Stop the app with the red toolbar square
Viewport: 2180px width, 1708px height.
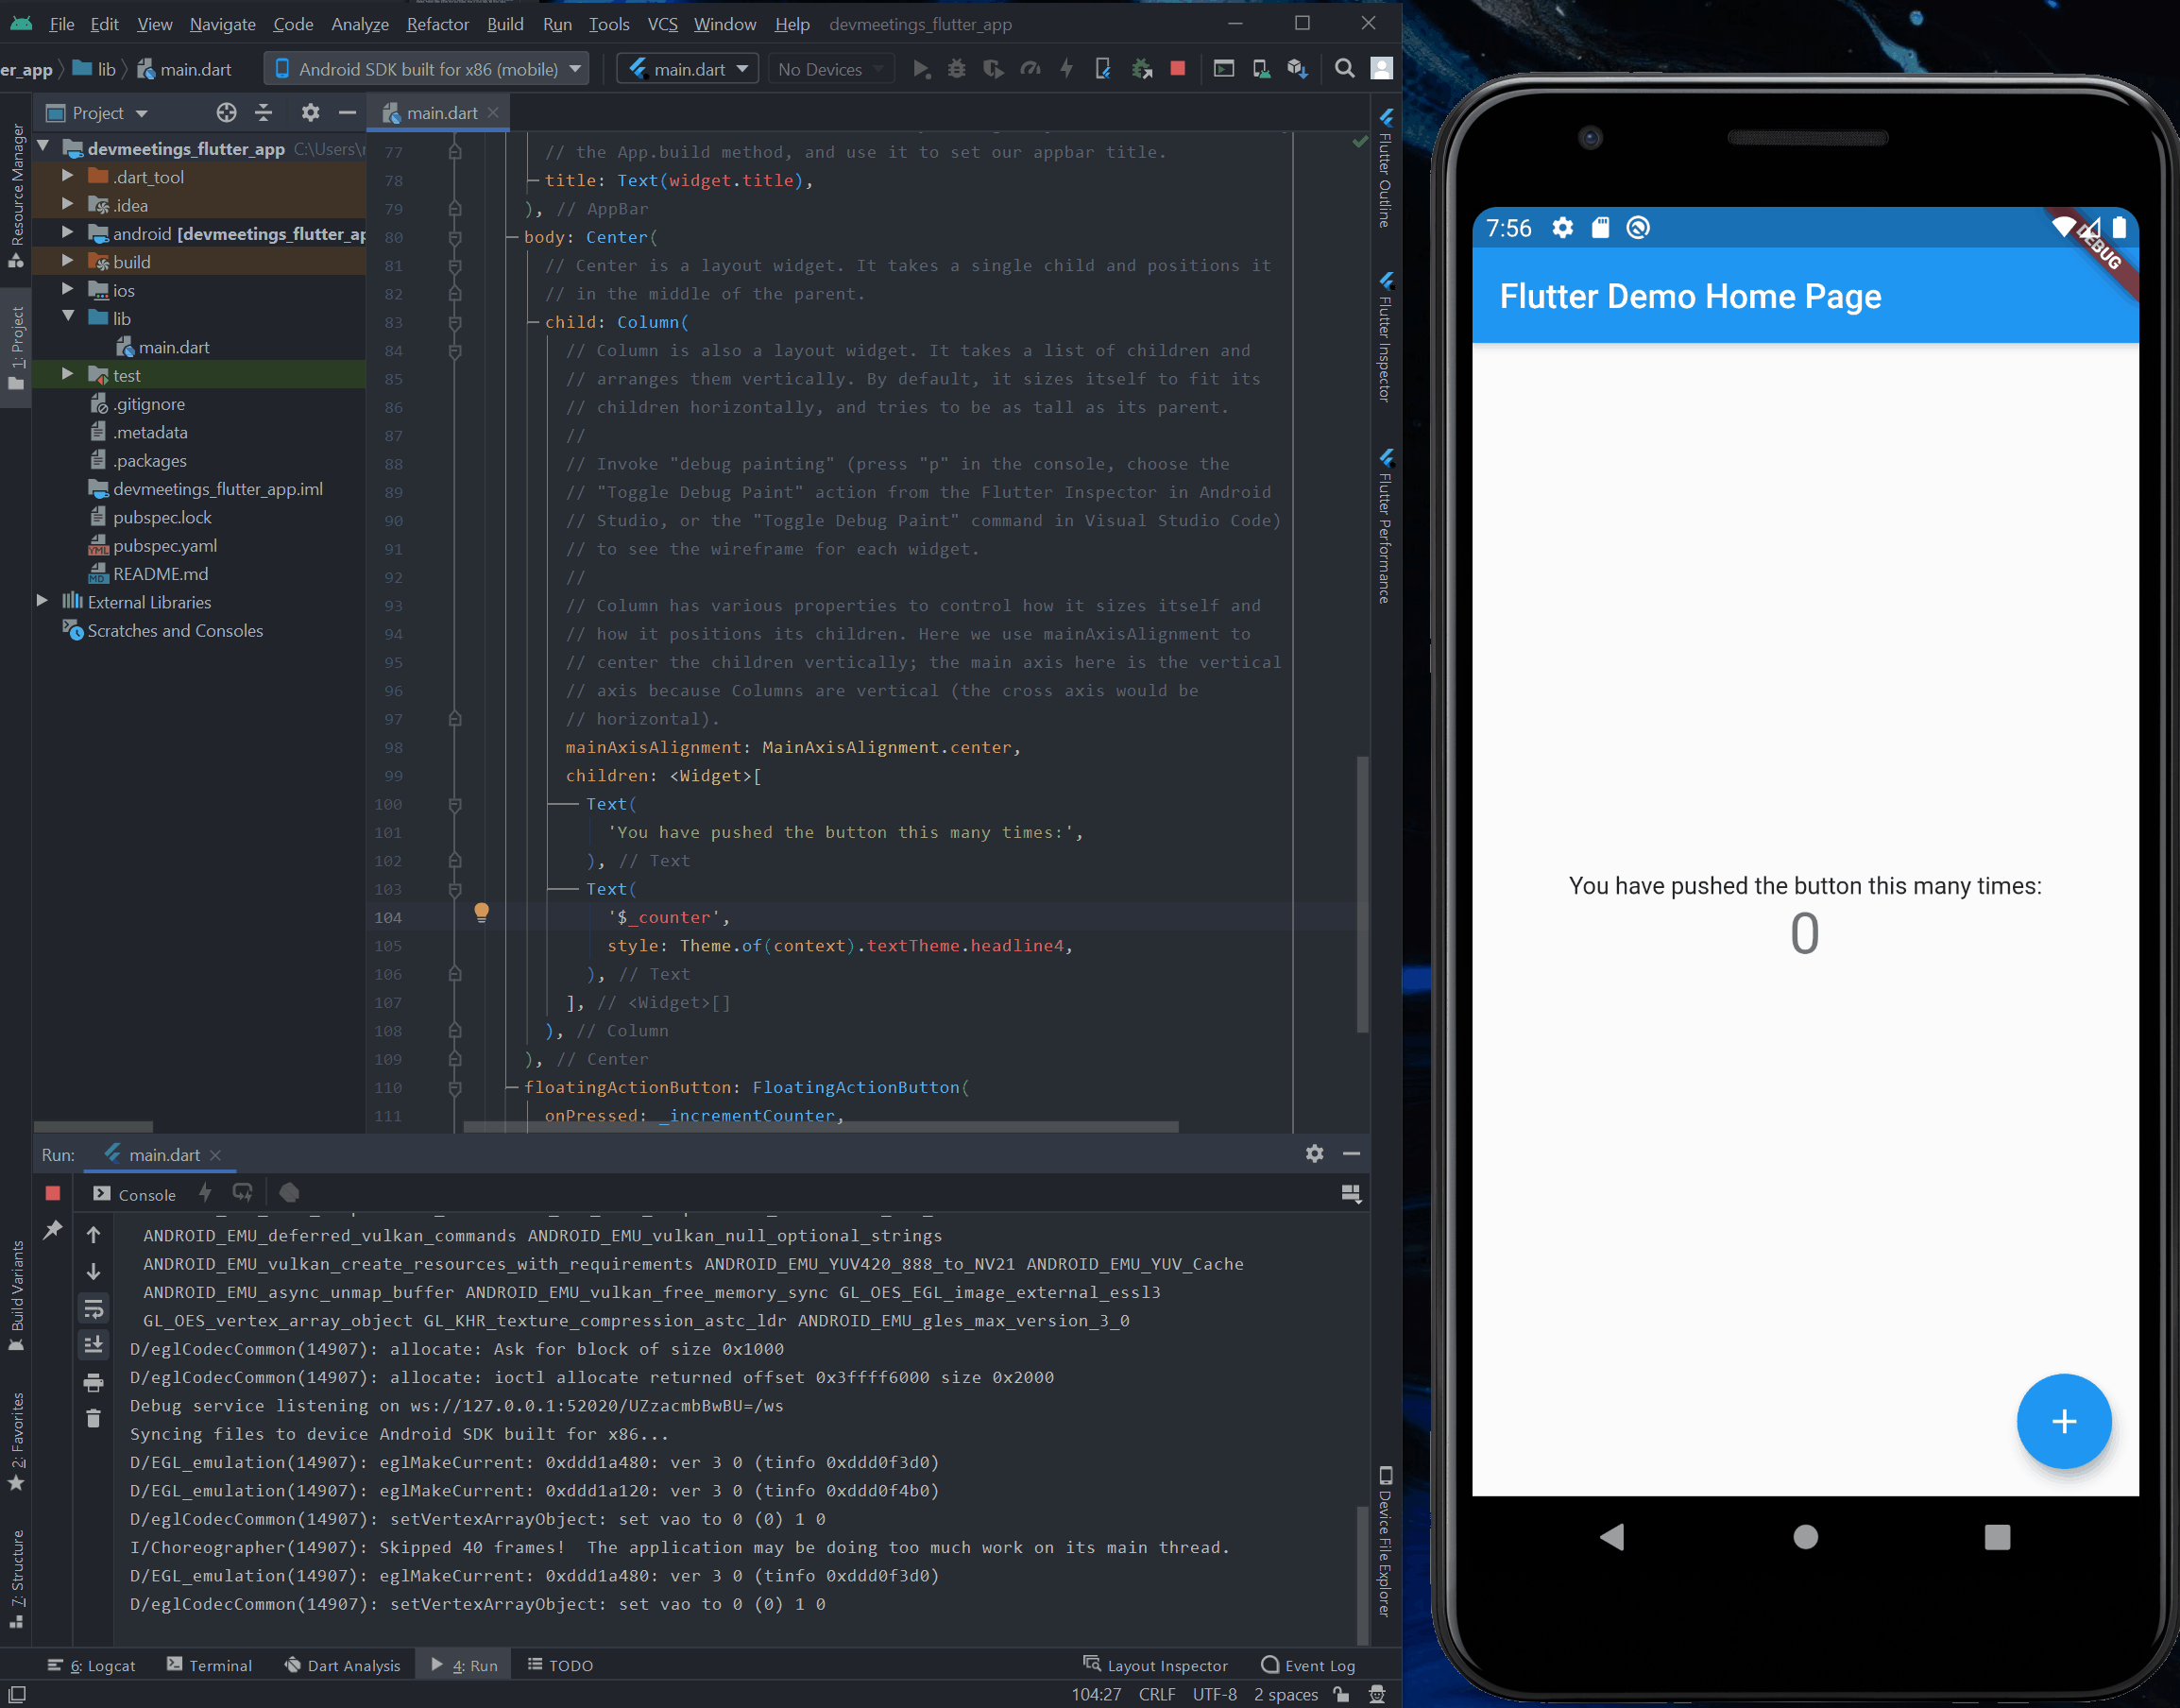click(x=1177, y=69)
